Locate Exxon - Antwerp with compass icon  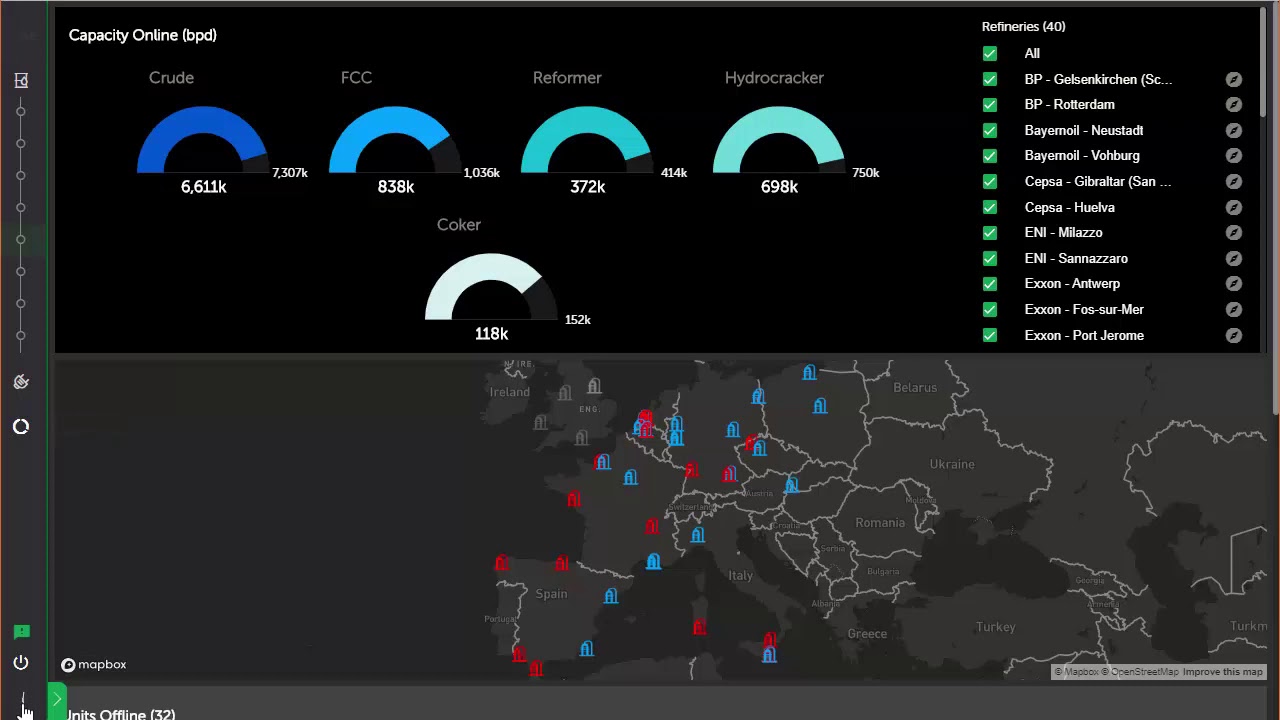click(1234, 283)
